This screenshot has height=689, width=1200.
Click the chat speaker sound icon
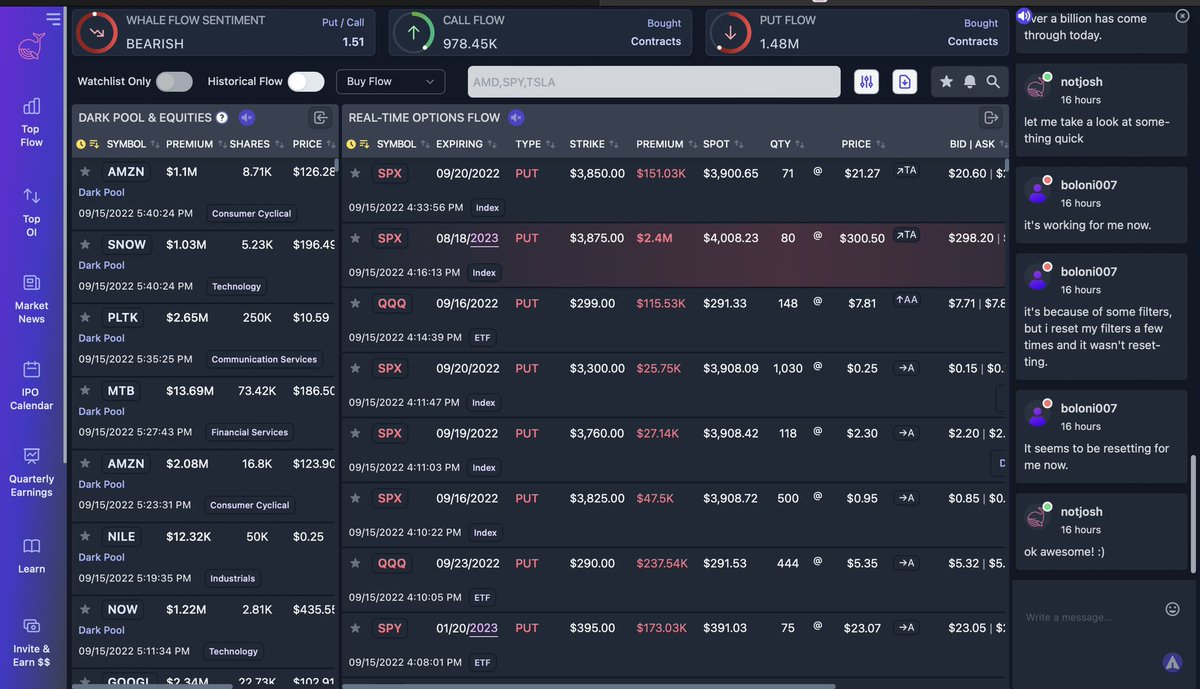point(1023,16)
